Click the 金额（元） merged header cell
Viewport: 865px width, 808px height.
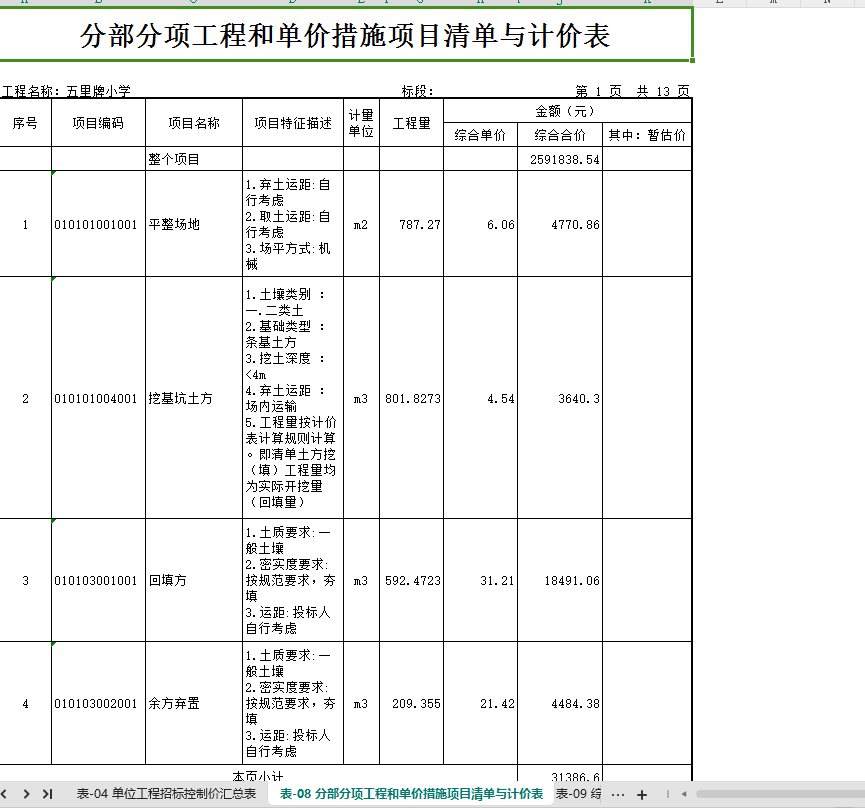[567, 111]
